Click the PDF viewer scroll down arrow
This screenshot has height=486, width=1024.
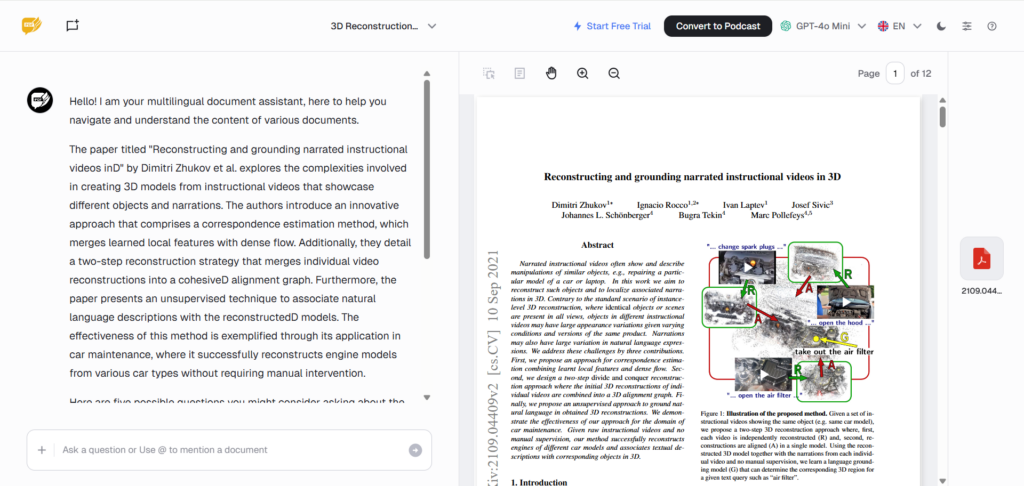942,480
